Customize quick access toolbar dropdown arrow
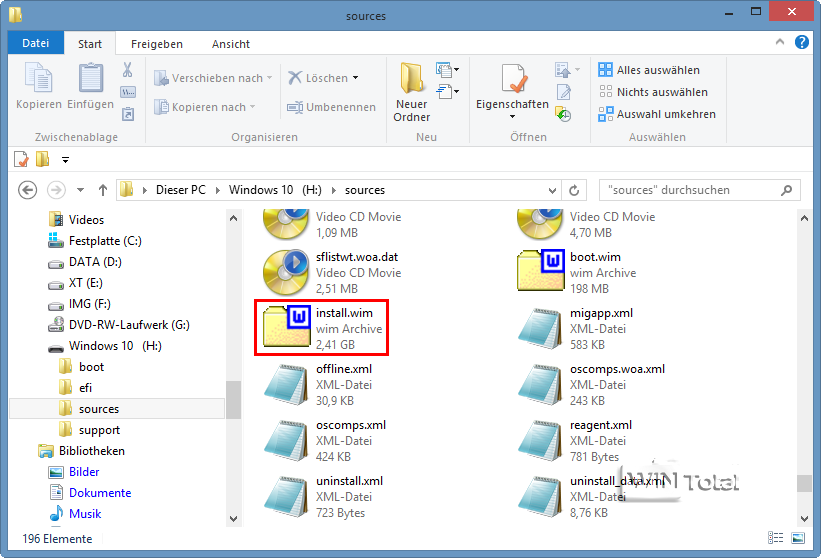Viewport: 821px width, 558px height. (x=65, y=160)
